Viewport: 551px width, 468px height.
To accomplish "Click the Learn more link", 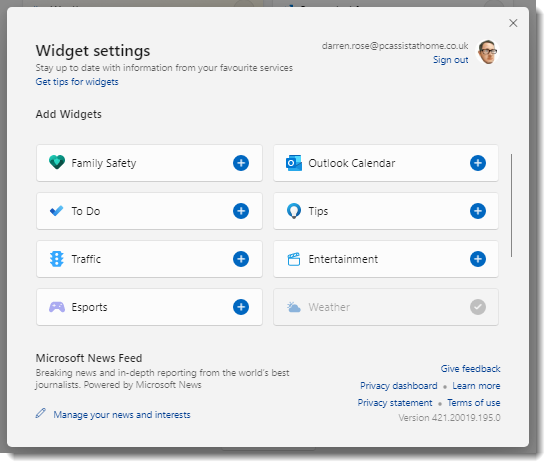I will (476, 386).
